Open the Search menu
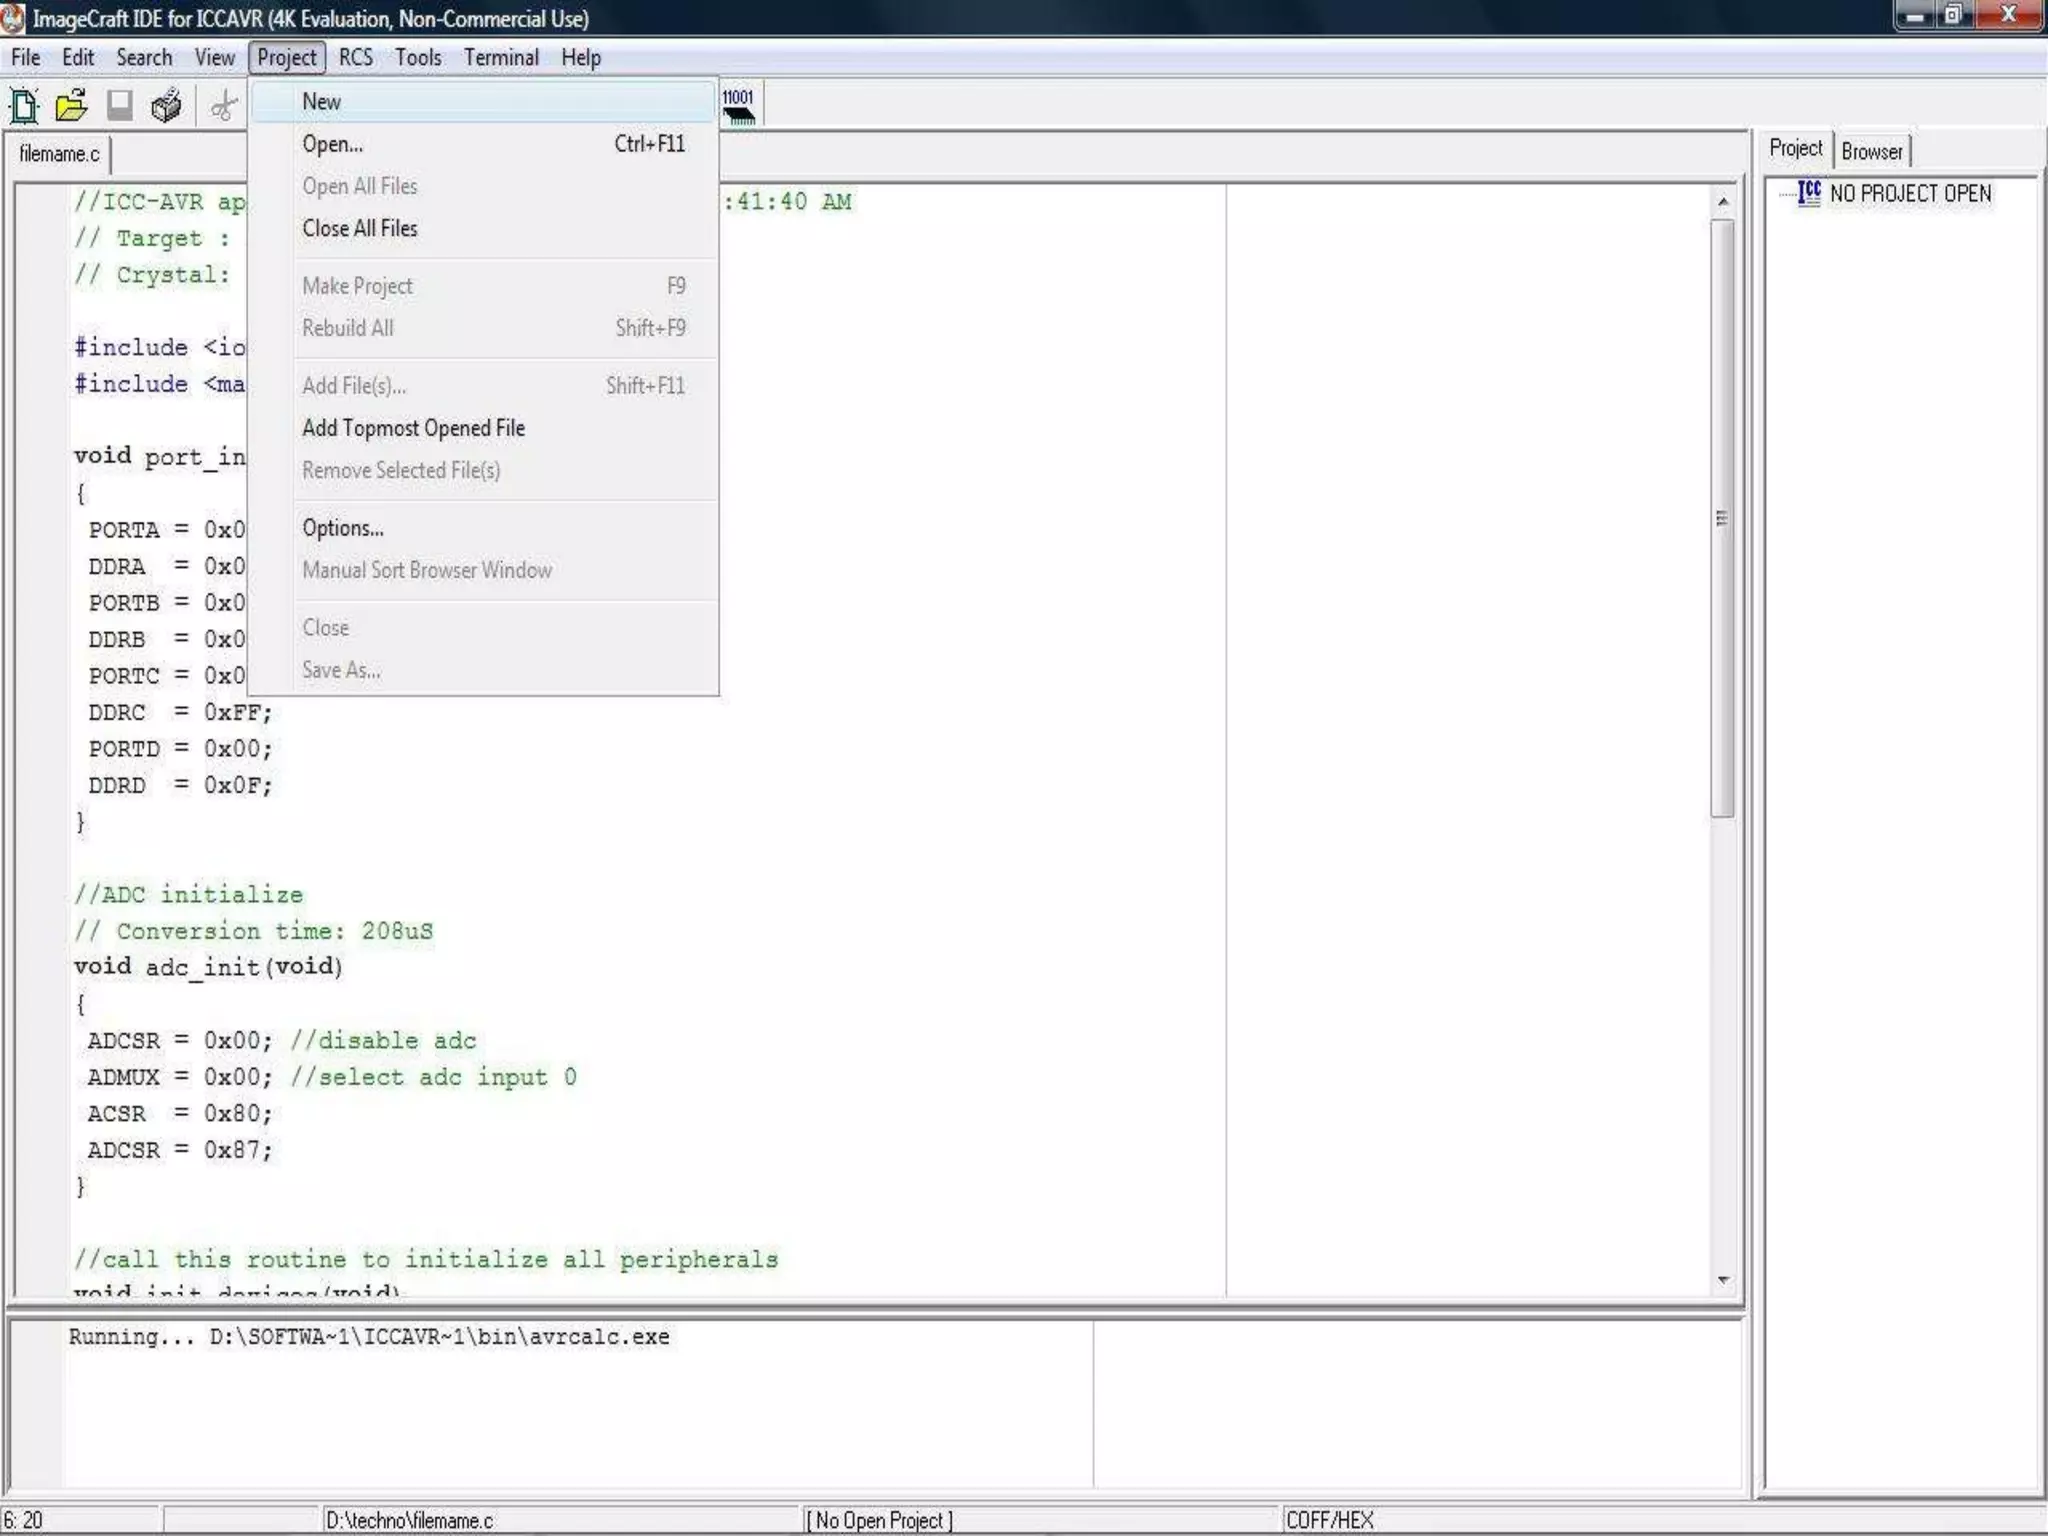2048x1536 pixels. (144, 58)
